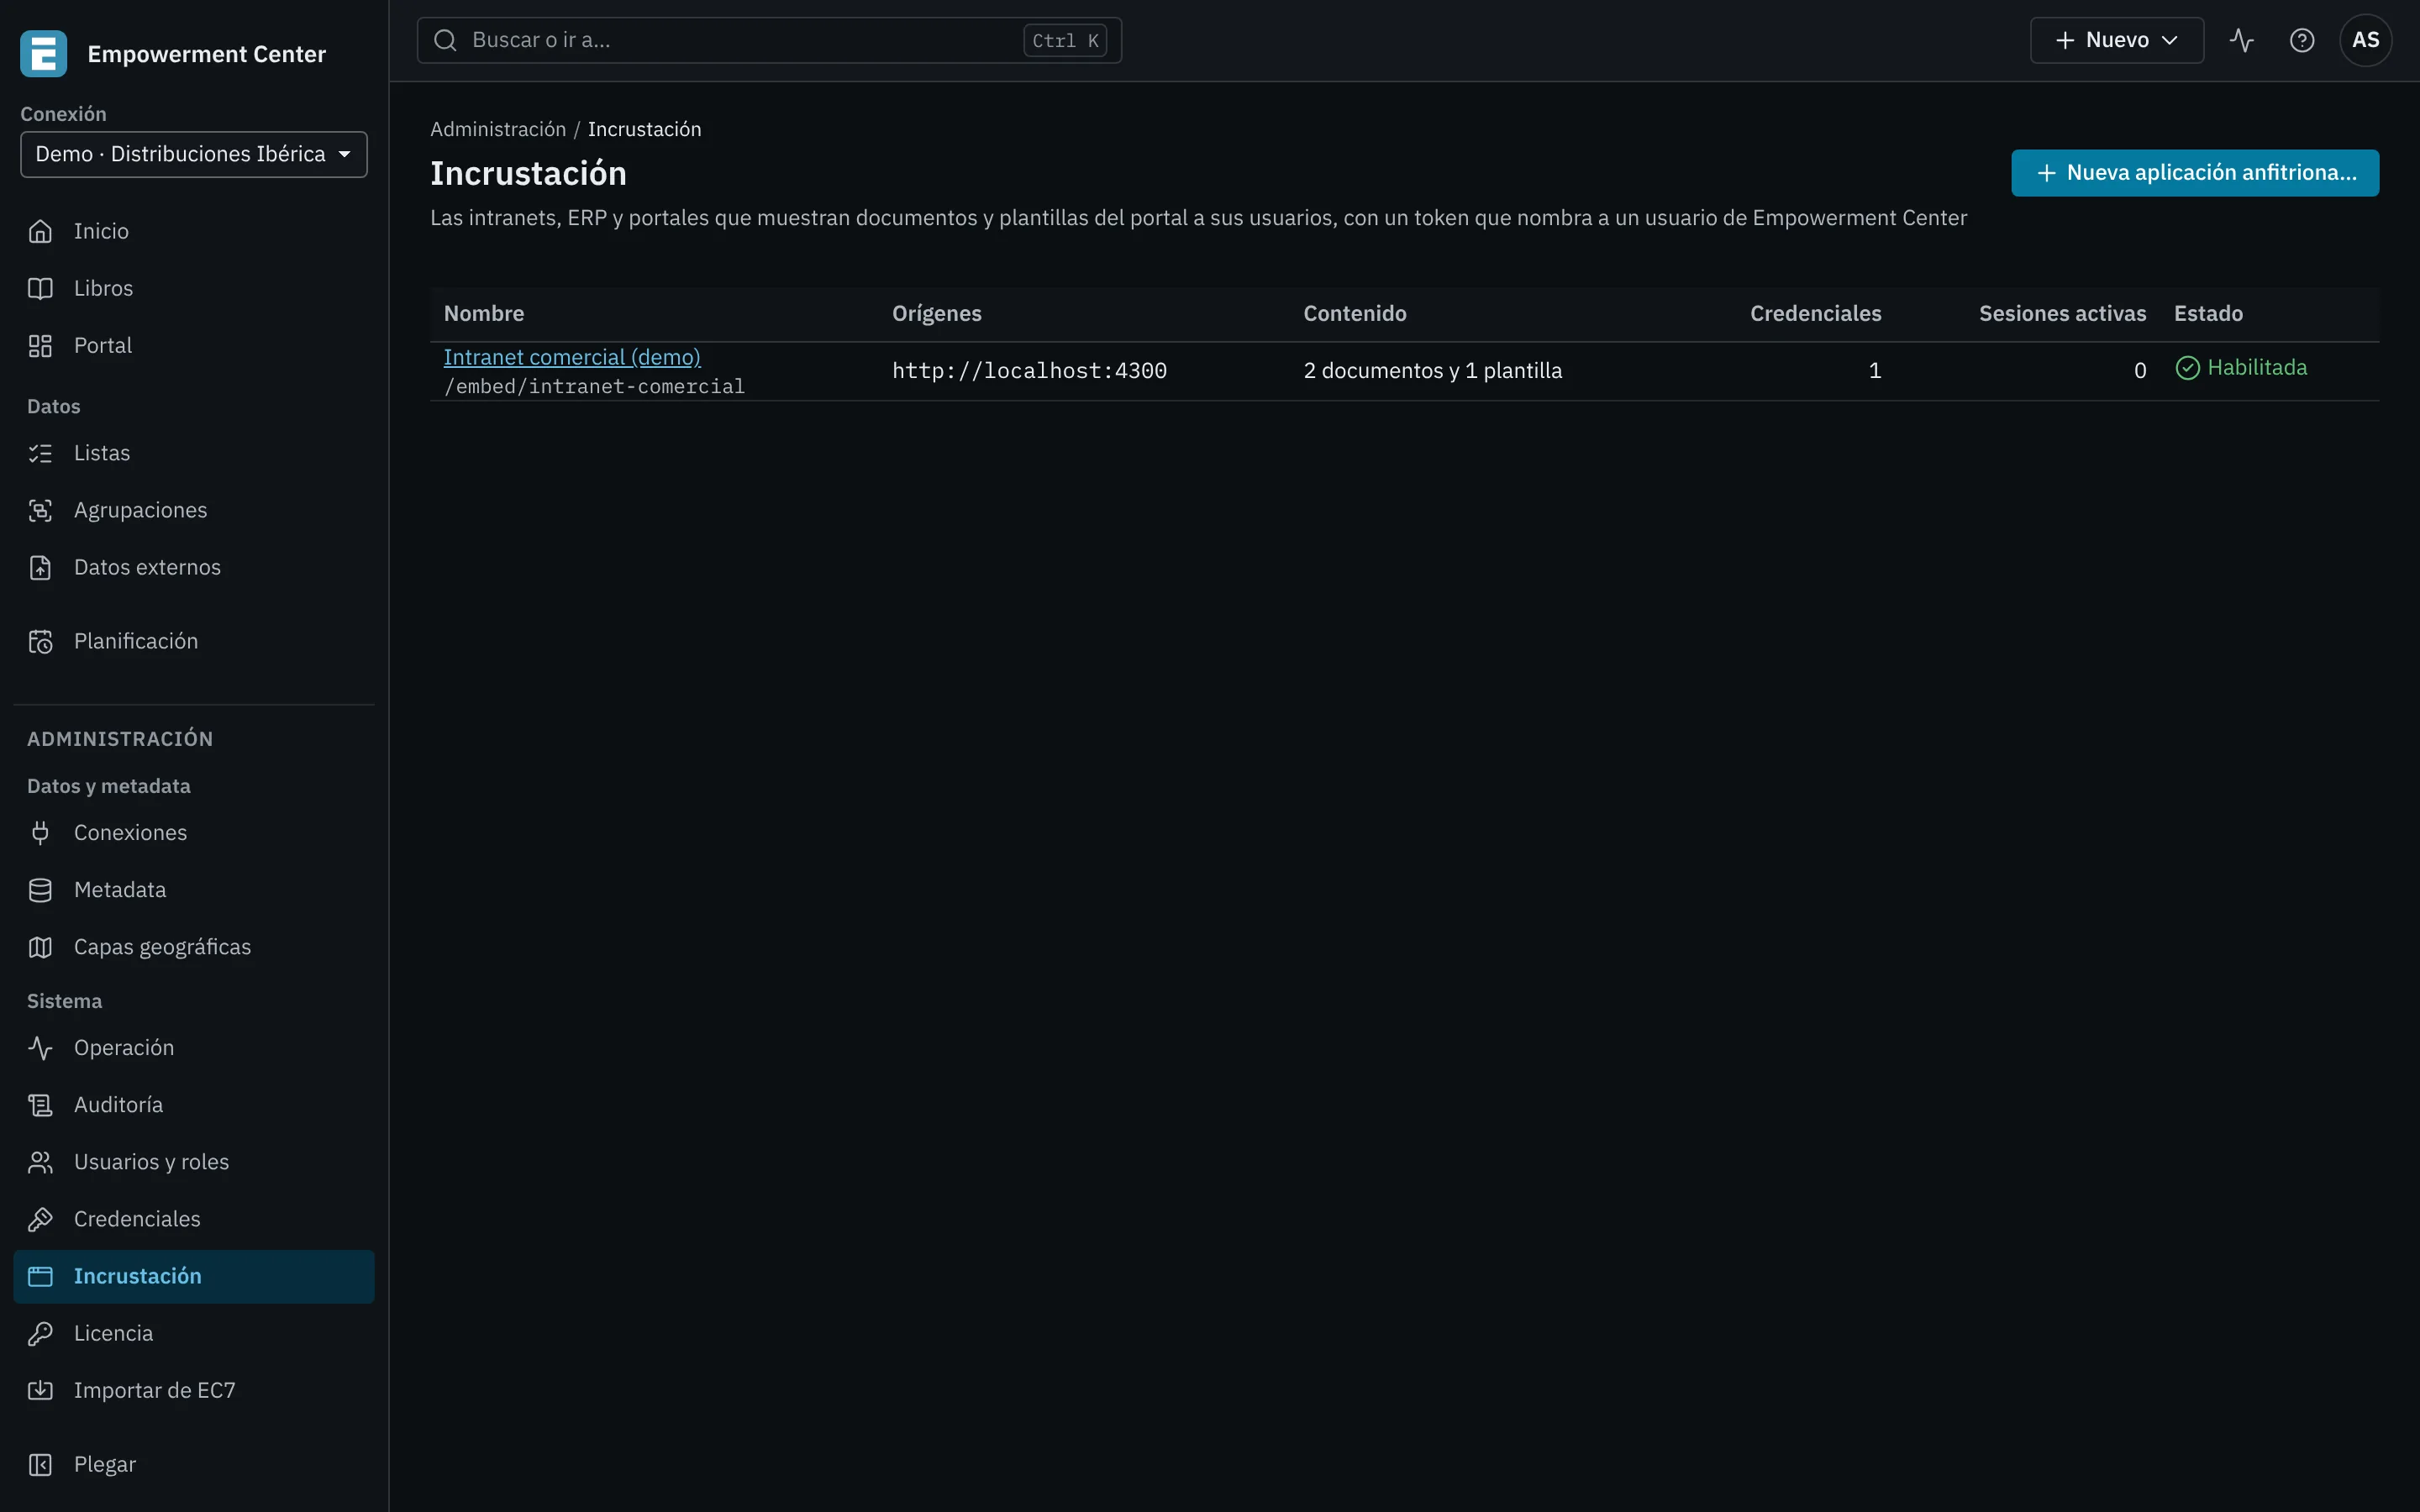This screenshot has height=1512, width=2420.
Task: Open Importar de EC7 menu item
Action: click(x=194, y=1390)
